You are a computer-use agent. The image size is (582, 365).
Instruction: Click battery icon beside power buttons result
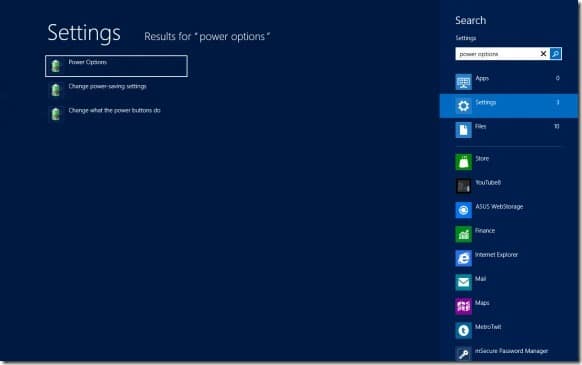pos(56,114)
